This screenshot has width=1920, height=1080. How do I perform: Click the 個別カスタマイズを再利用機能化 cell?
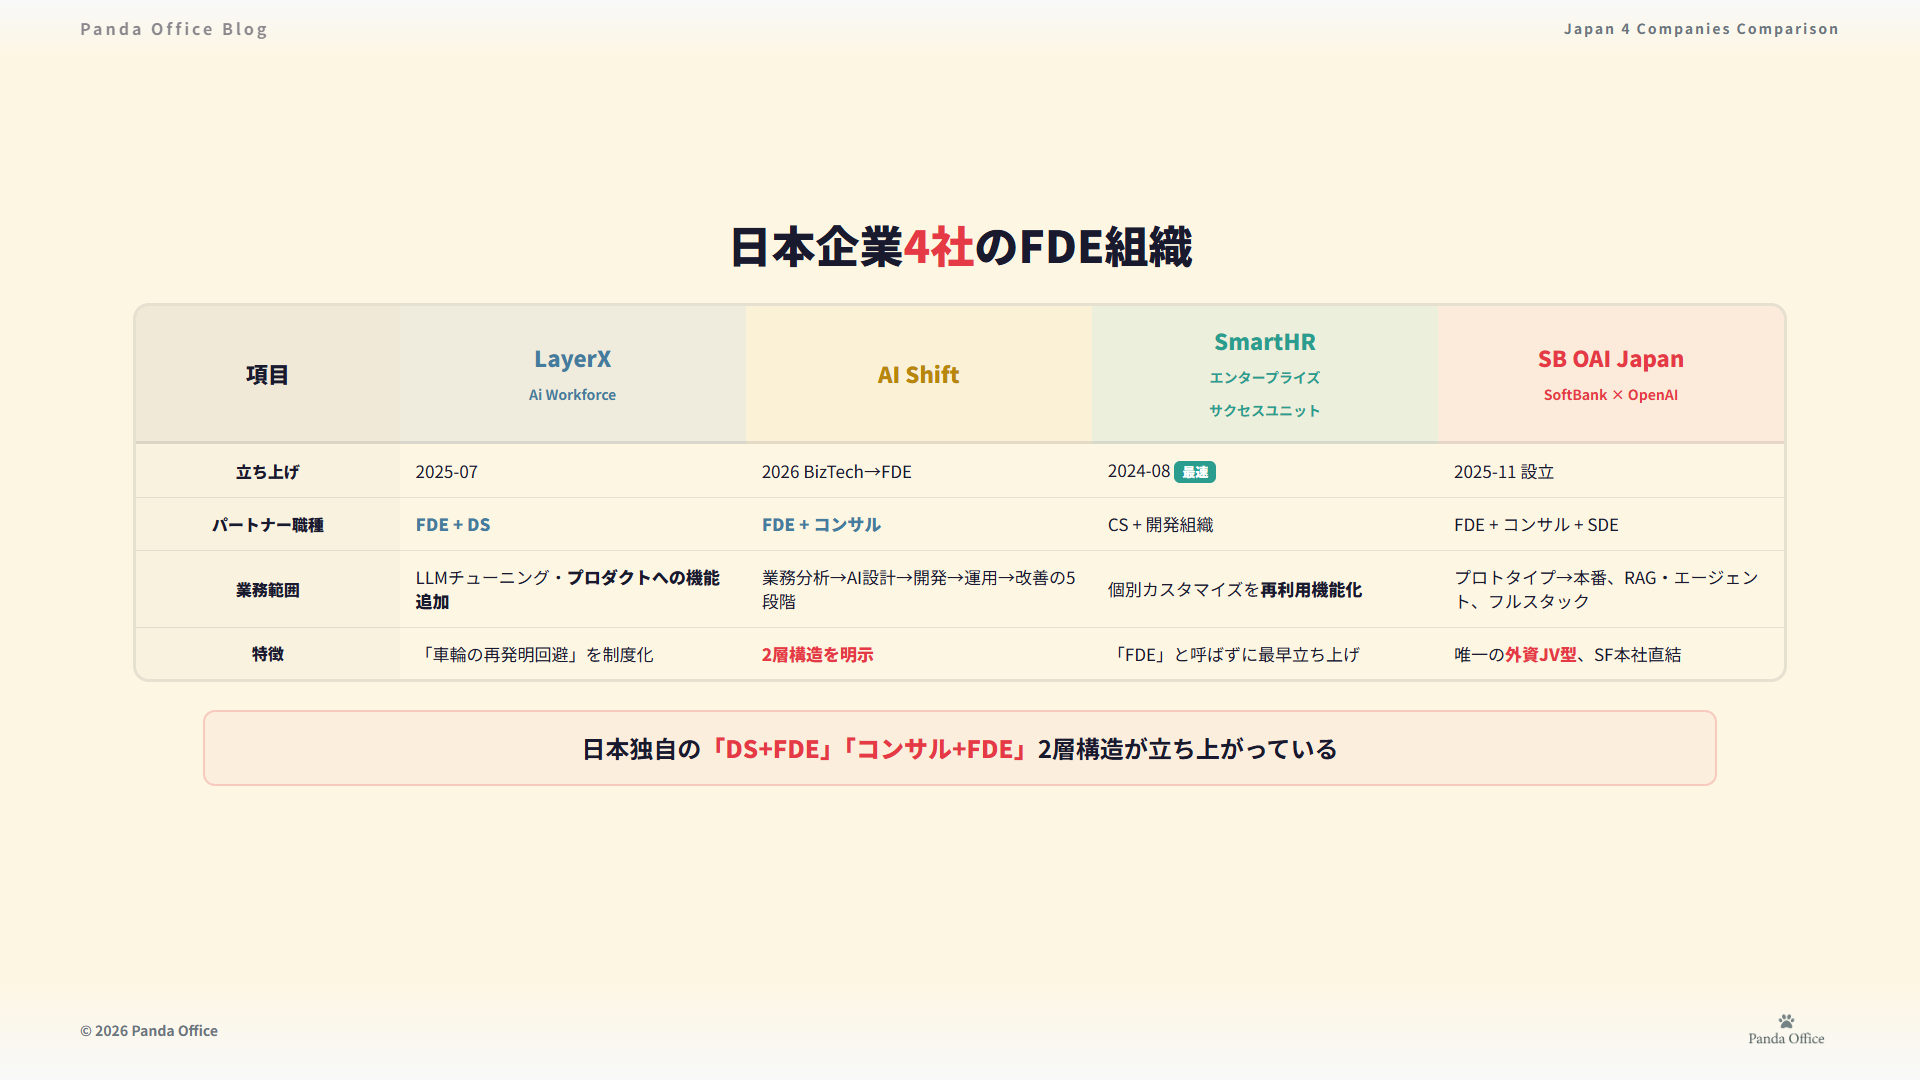click(1265, 590)
